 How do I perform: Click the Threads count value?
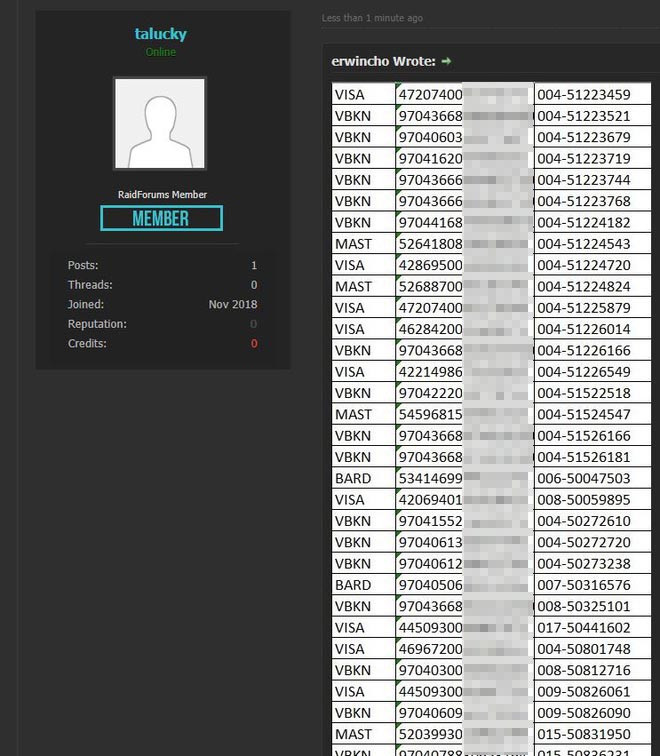(254, 285)
